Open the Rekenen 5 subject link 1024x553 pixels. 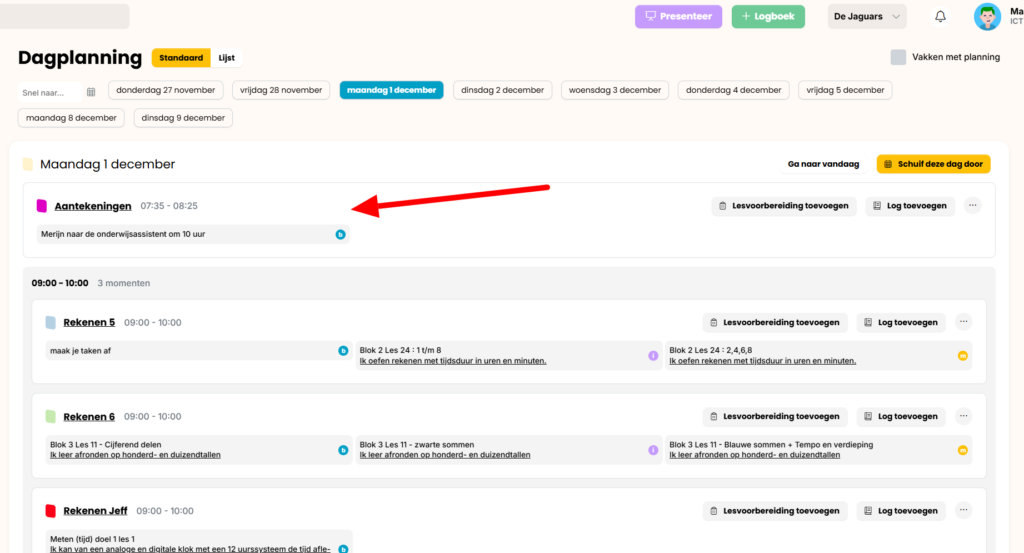(x=89, y=323)
